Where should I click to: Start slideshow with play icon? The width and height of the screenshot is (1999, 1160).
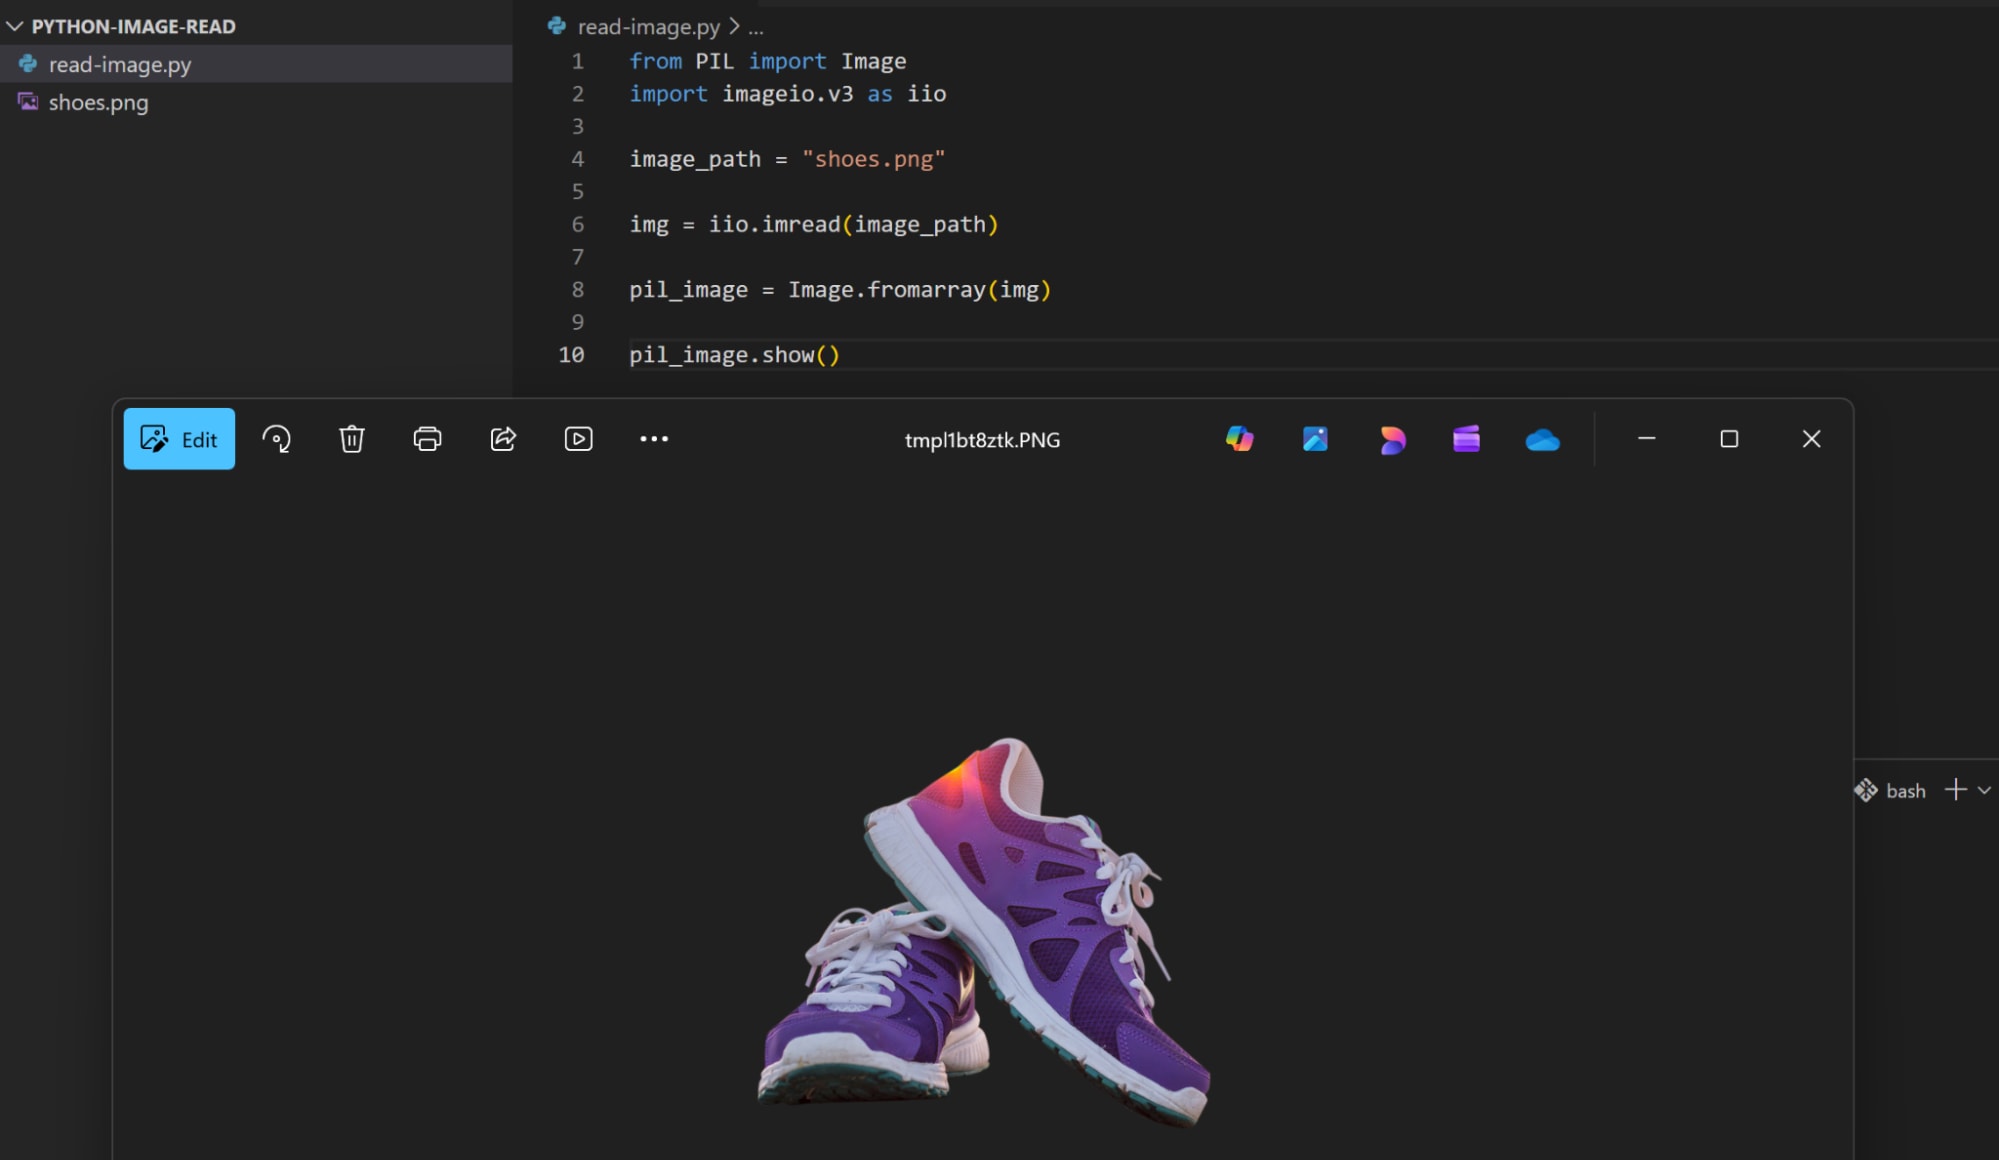click(578, 439)
